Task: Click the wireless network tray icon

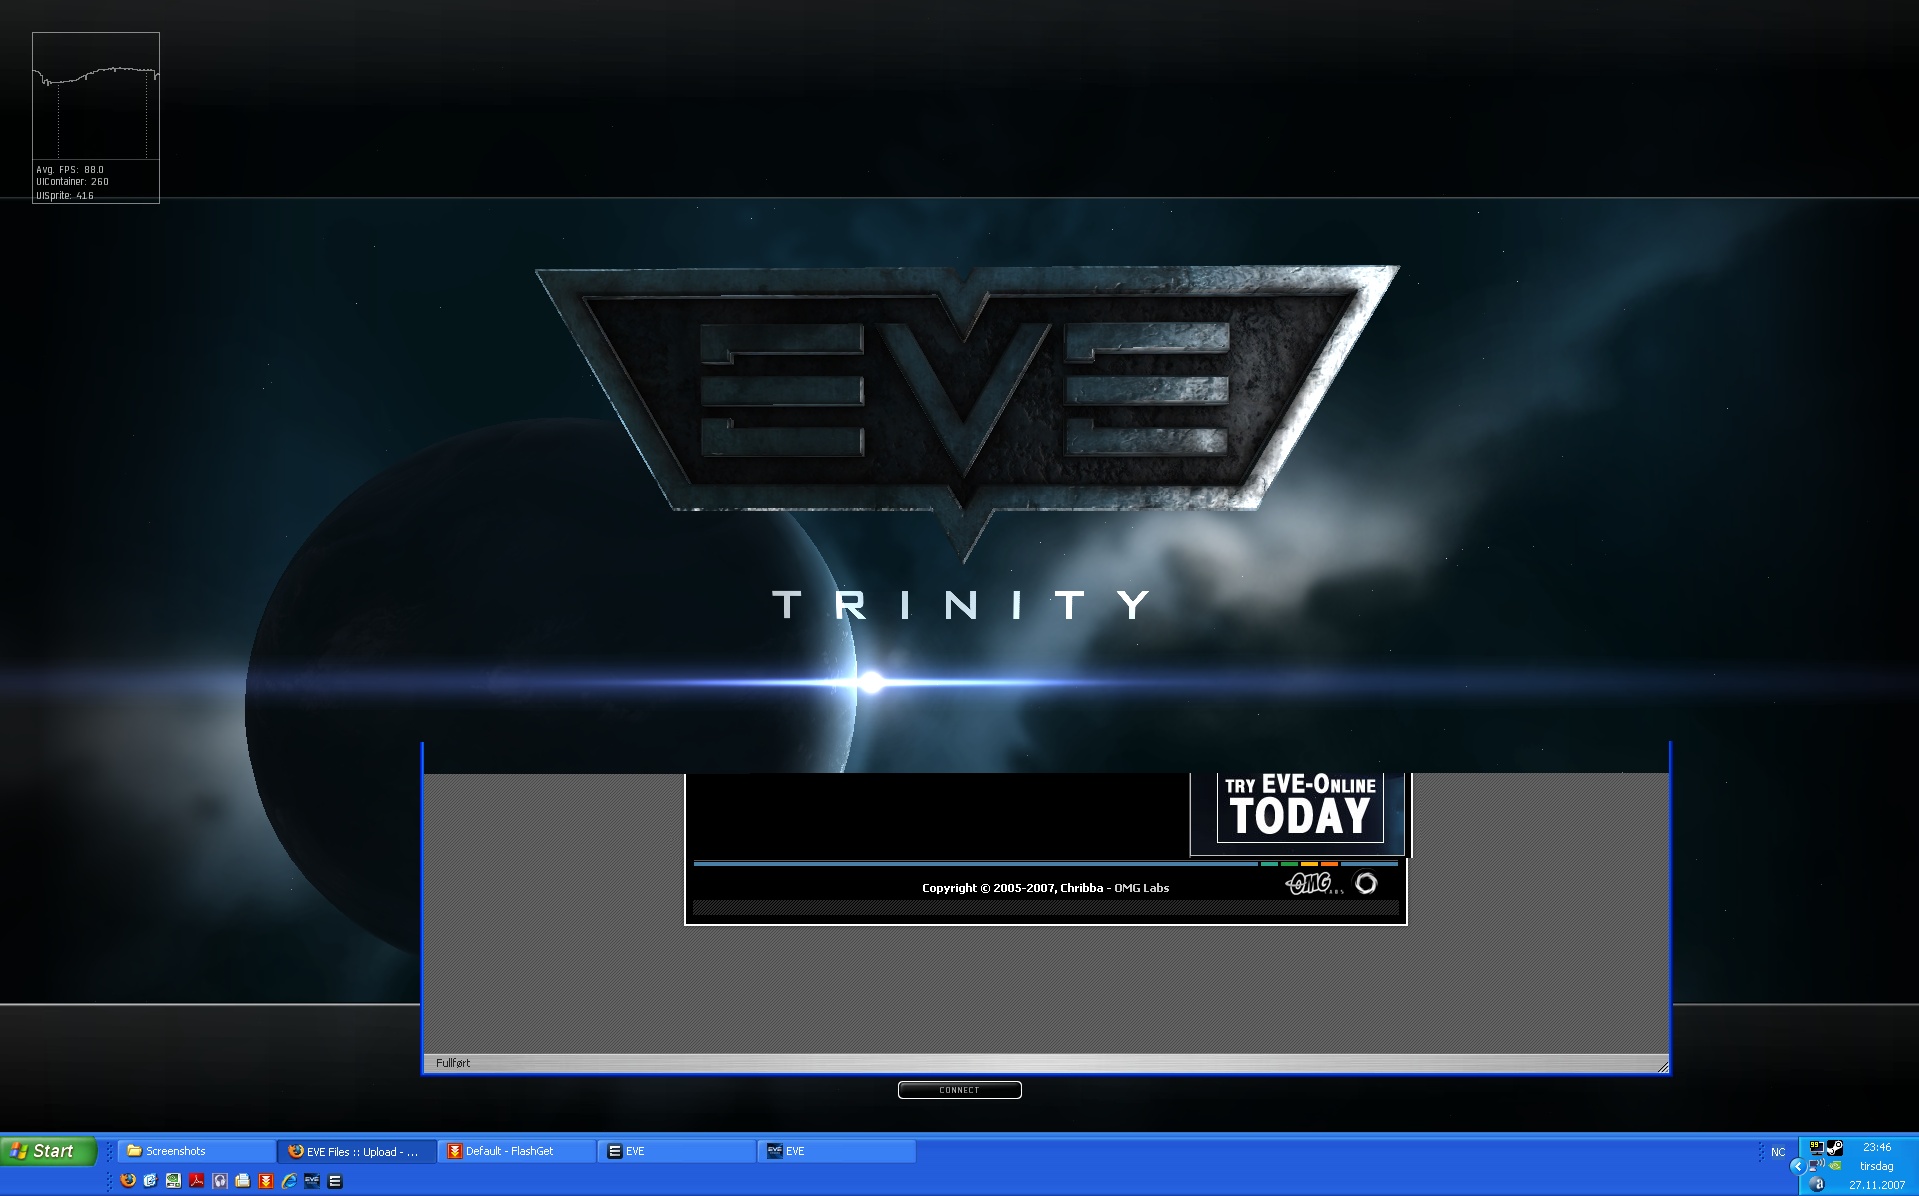Action: pyautogui.click(x=1817, y=1166)
